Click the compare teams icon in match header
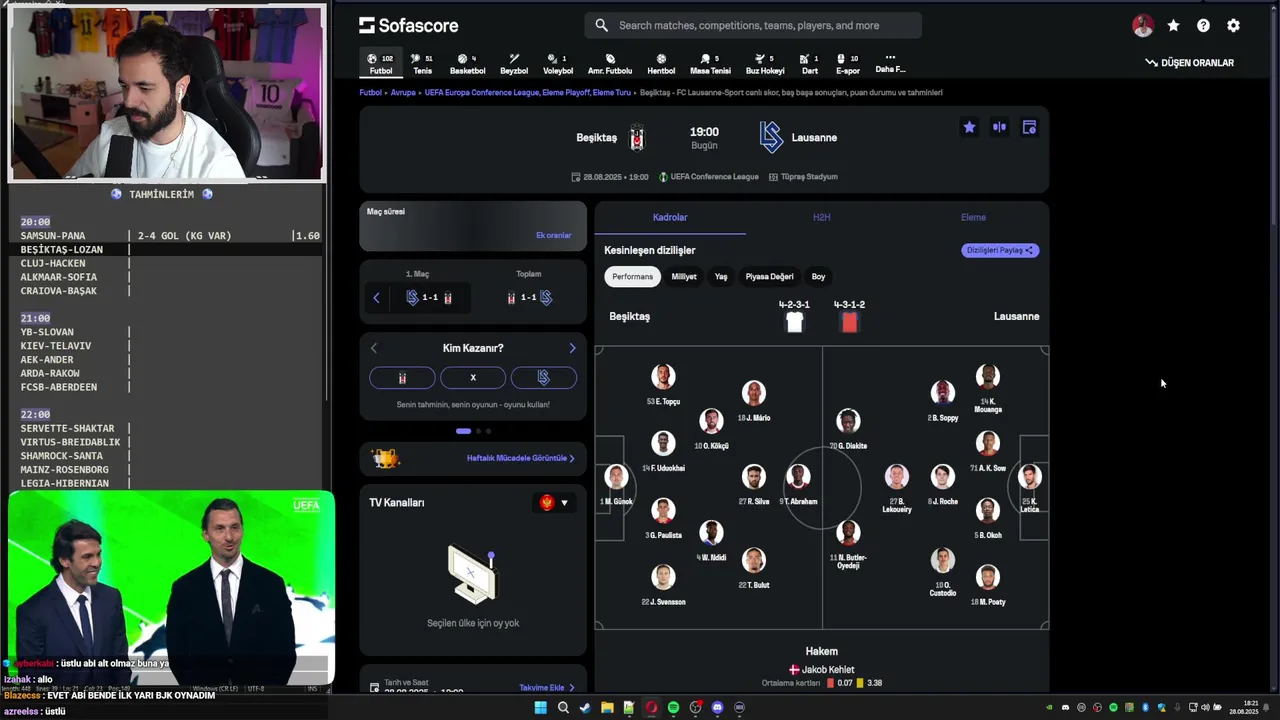The width and height of the screenshot is (1280, 720). (999, 127)
